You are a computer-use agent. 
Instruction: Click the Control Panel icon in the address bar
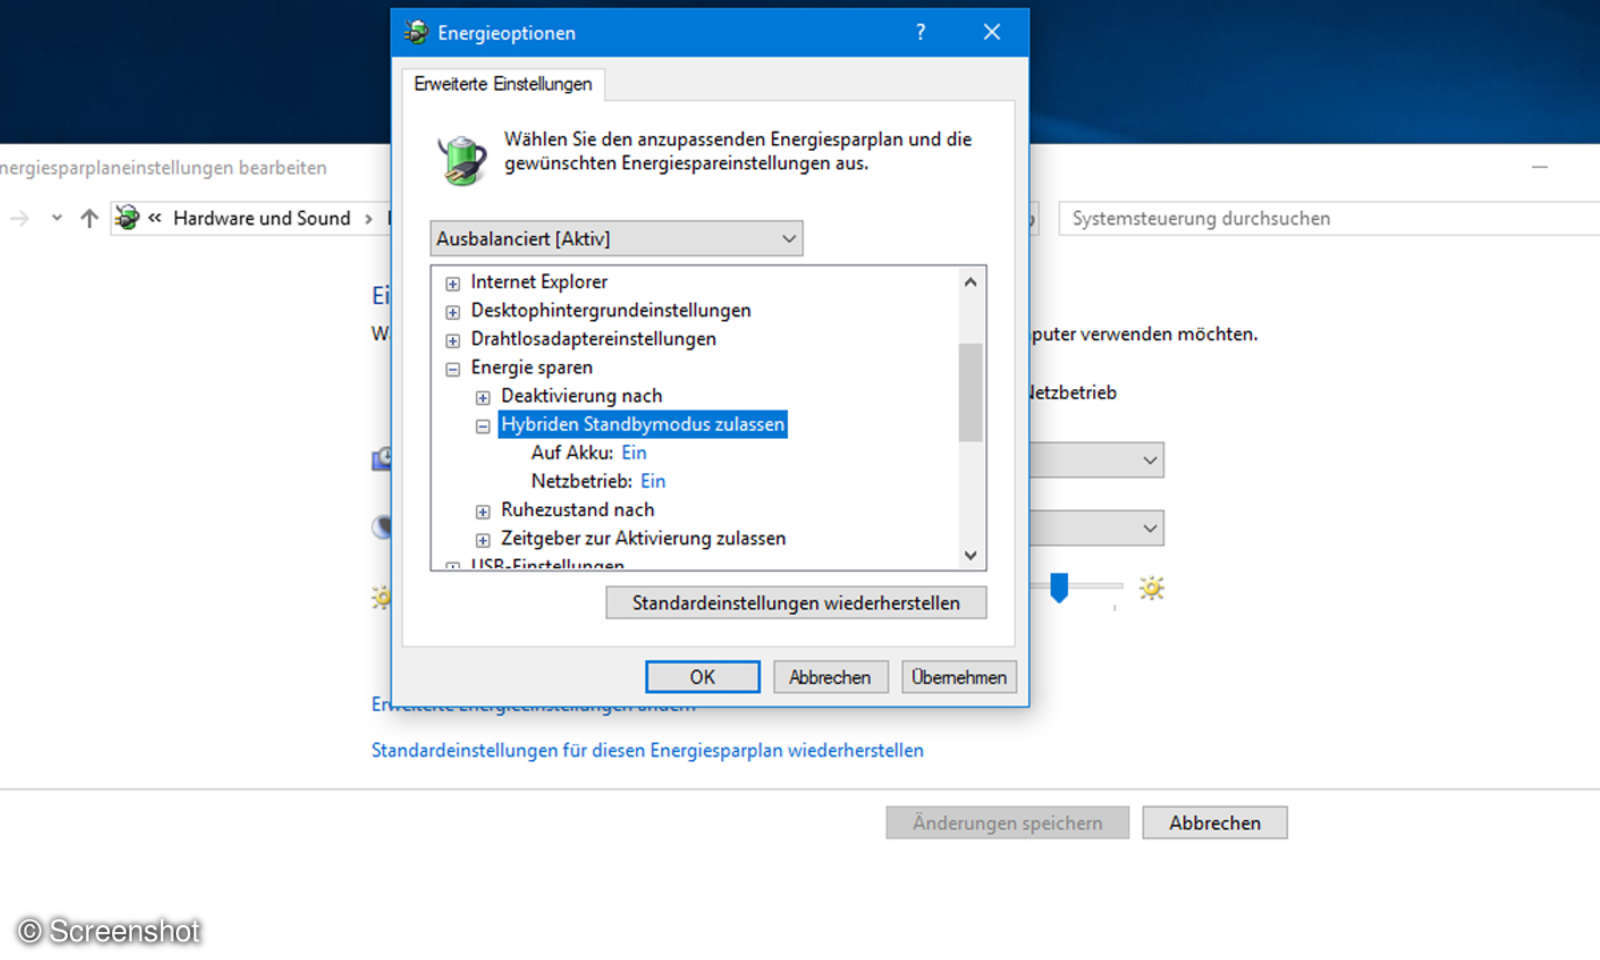click(x=127, y=218)
